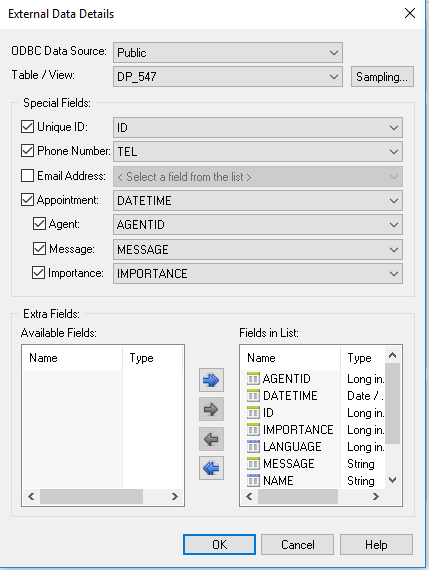Open the ODBC Data Source dropdown
429x570 pixels.
point(228,53)
